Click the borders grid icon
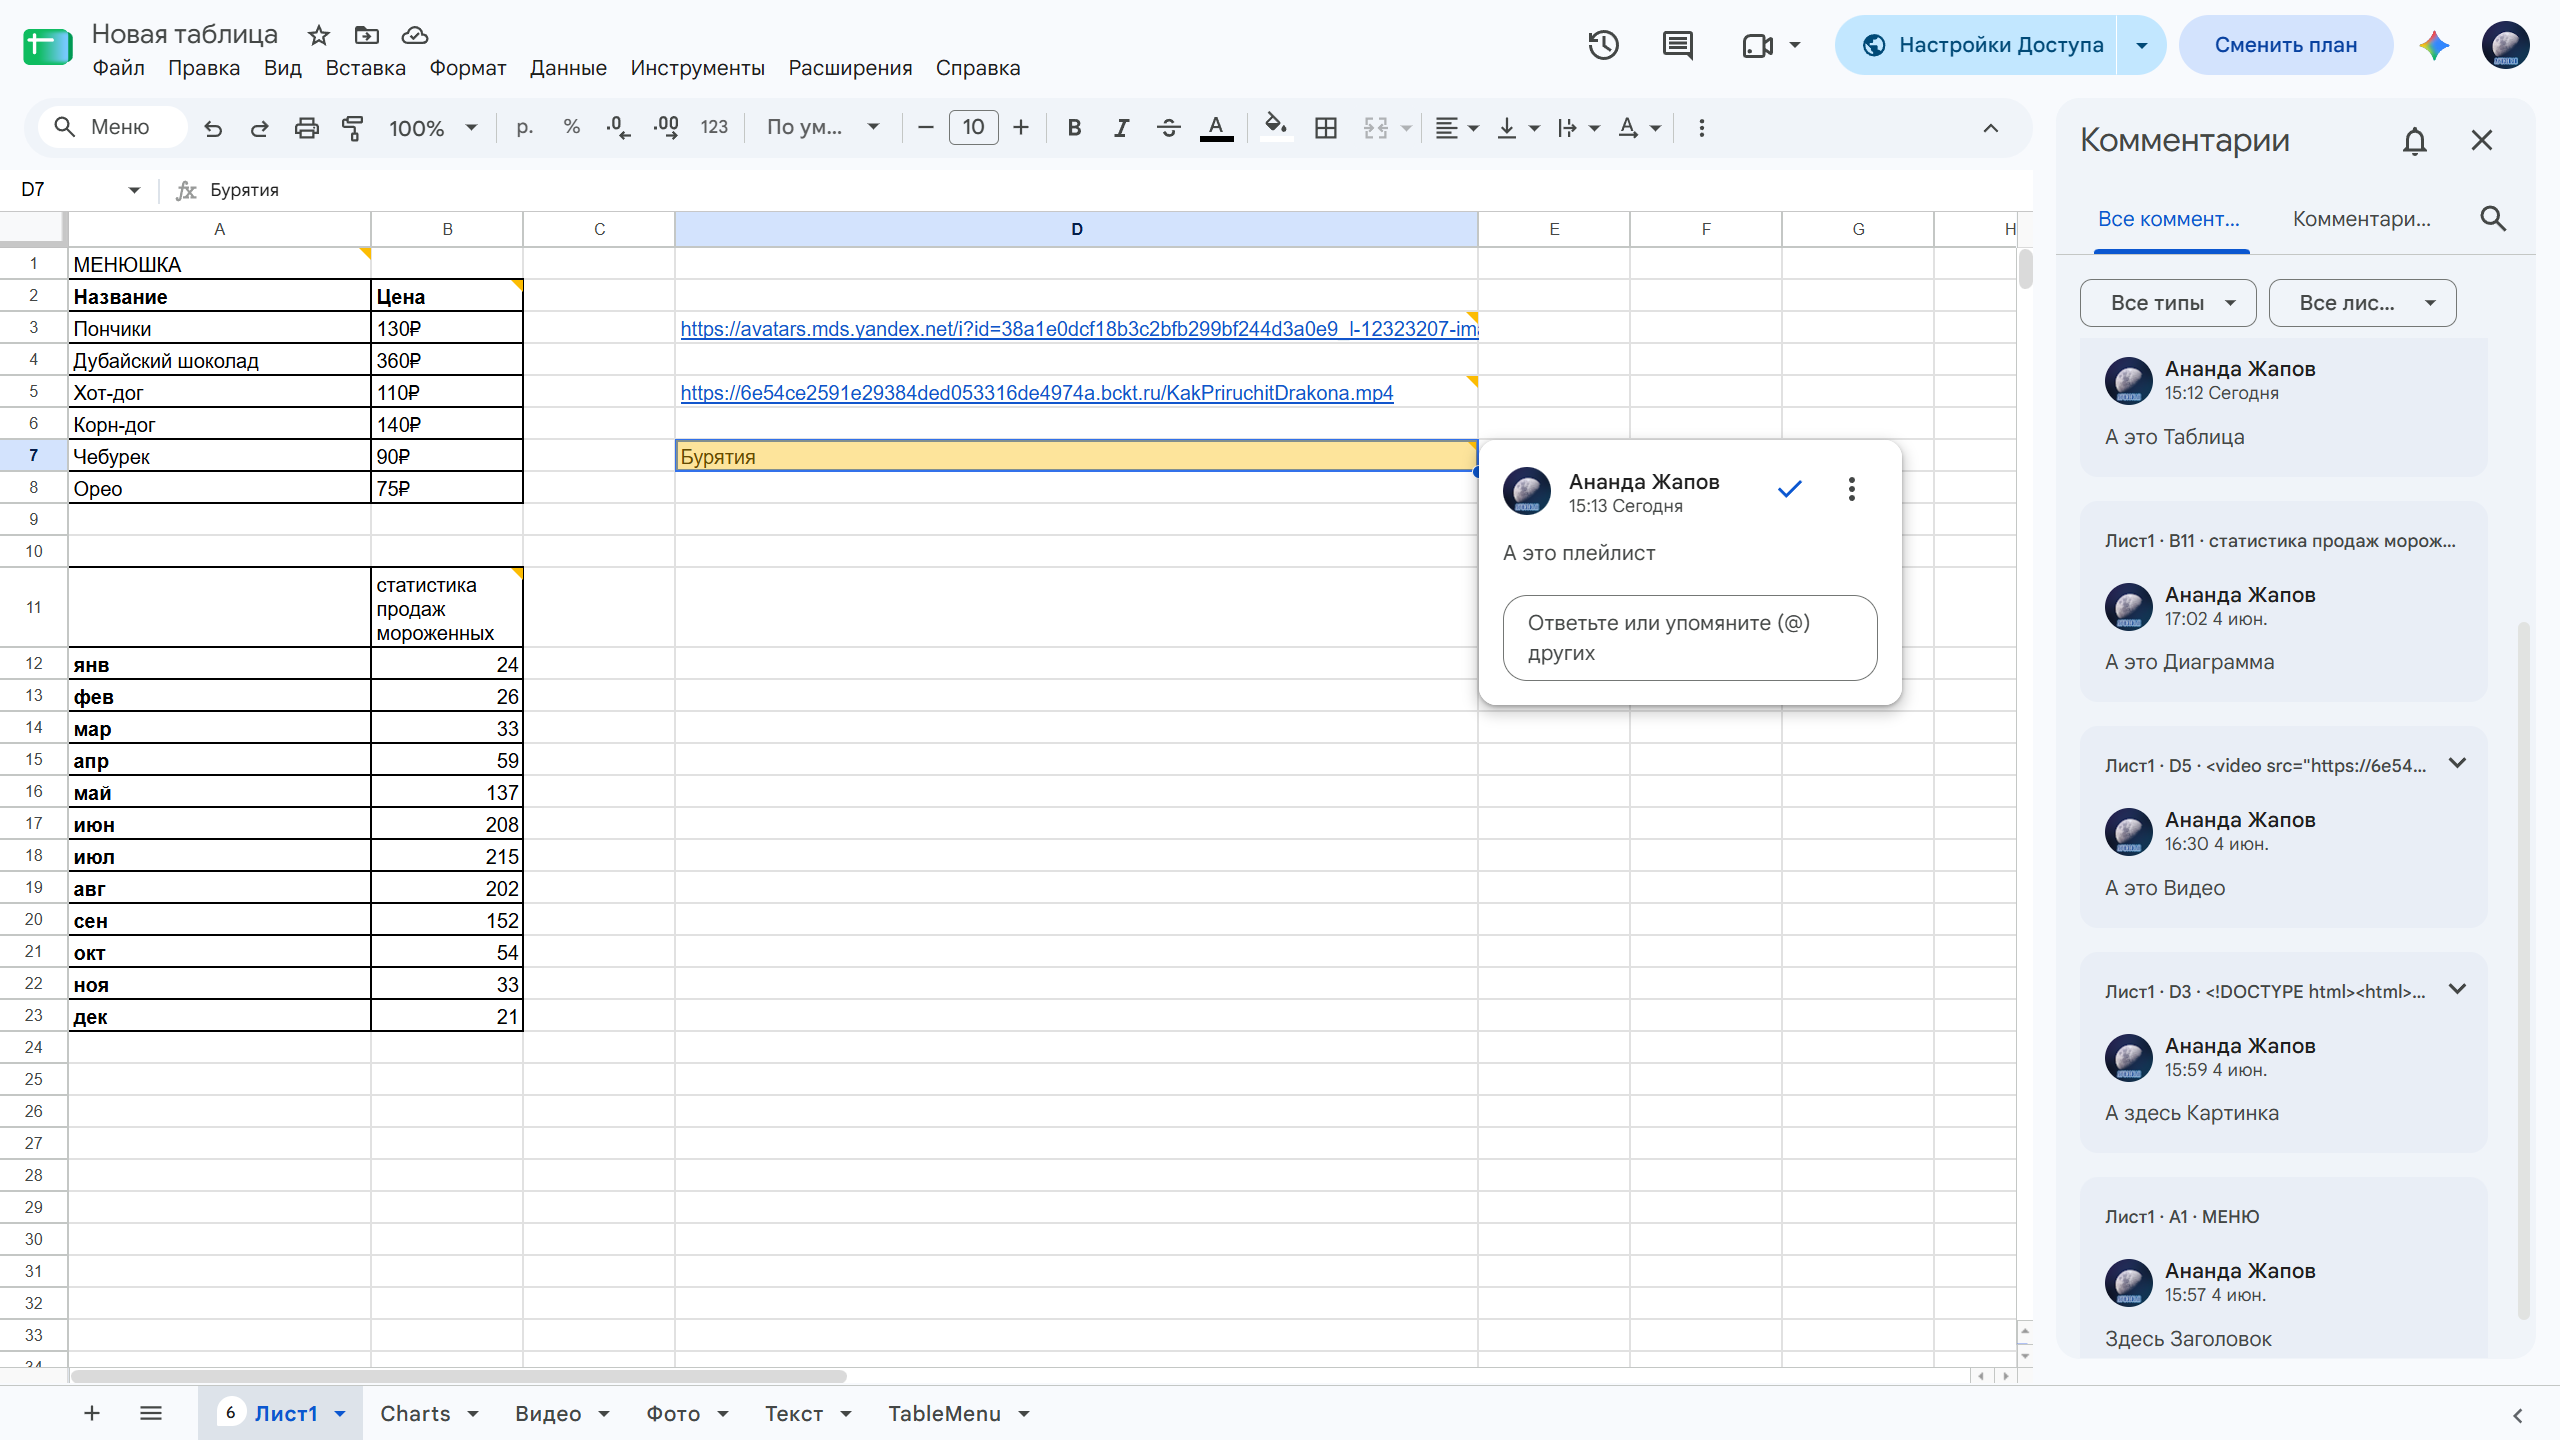The height and width of the screenshot is (1440, 2560). pyautogui.click(x=1326, y=128)
